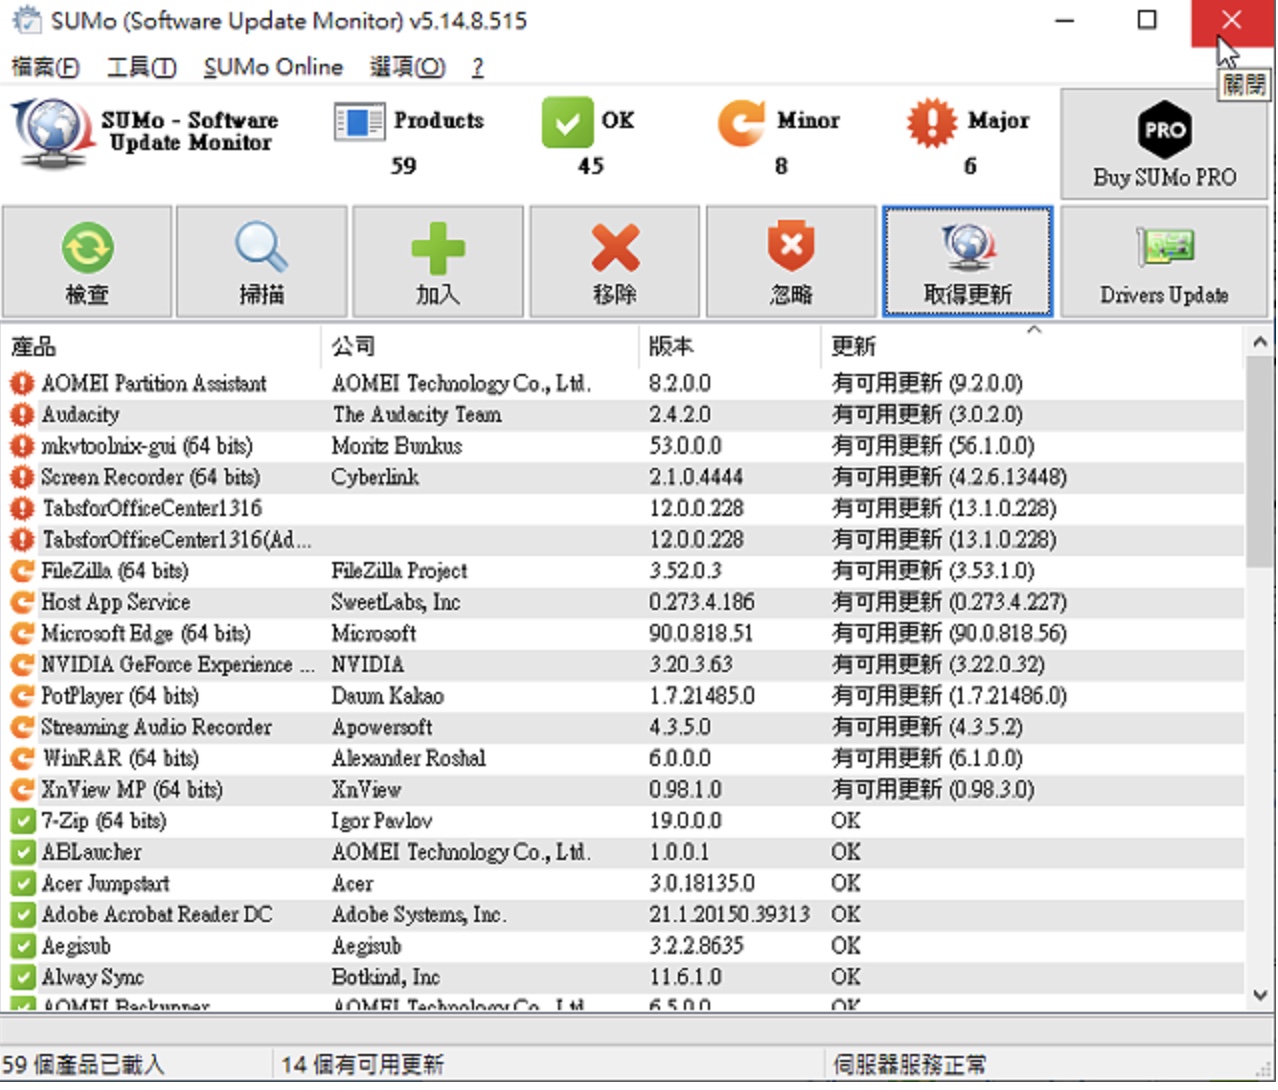This screenshot has height=1090, width=1278.
Task: Click the 檢查 (Check) refresh icon
Action: tap(87, 247)
